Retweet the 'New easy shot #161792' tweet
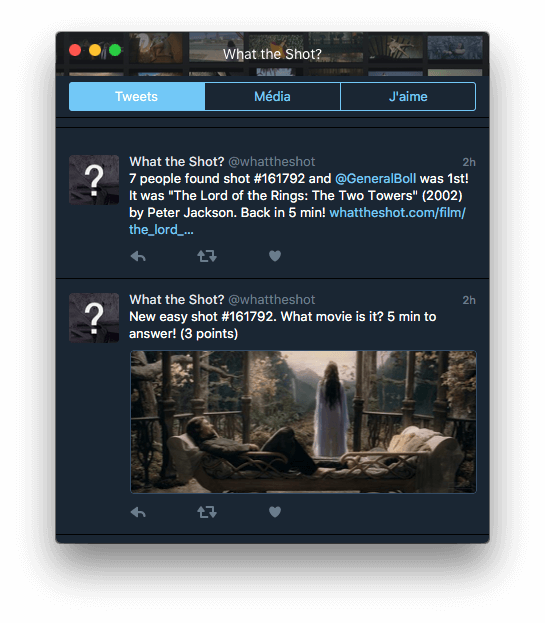The width and height of the screenshot is (545, 623). (207, 512)
